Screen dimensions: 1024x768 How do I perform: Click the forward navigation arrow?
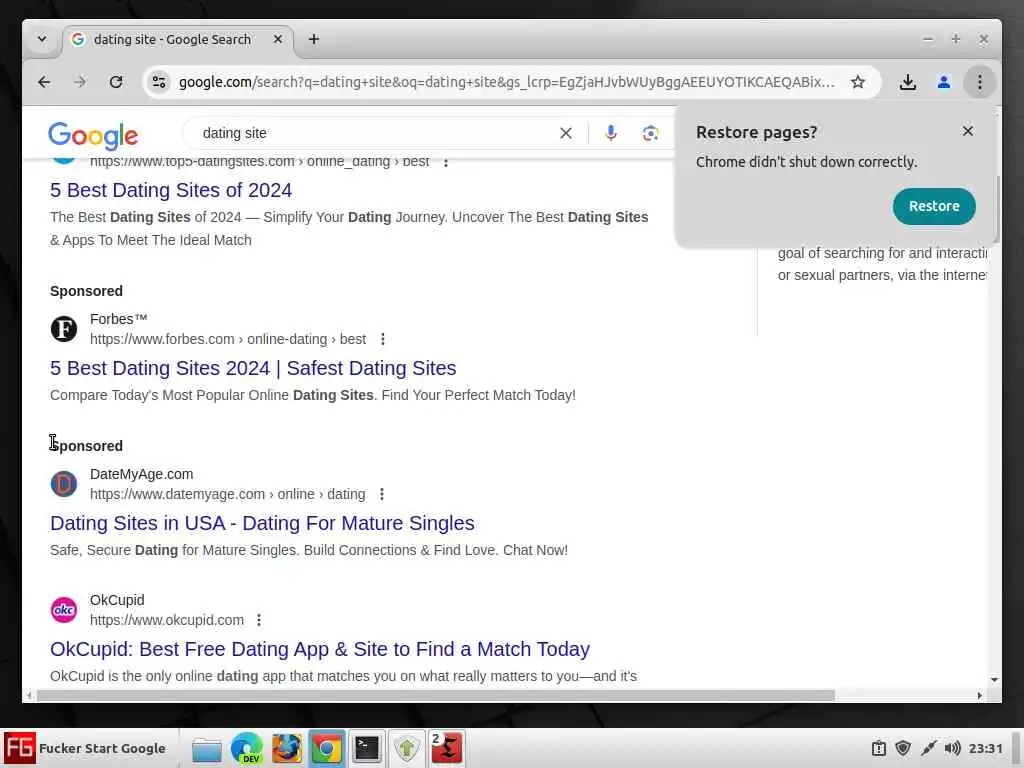(80, 82)
